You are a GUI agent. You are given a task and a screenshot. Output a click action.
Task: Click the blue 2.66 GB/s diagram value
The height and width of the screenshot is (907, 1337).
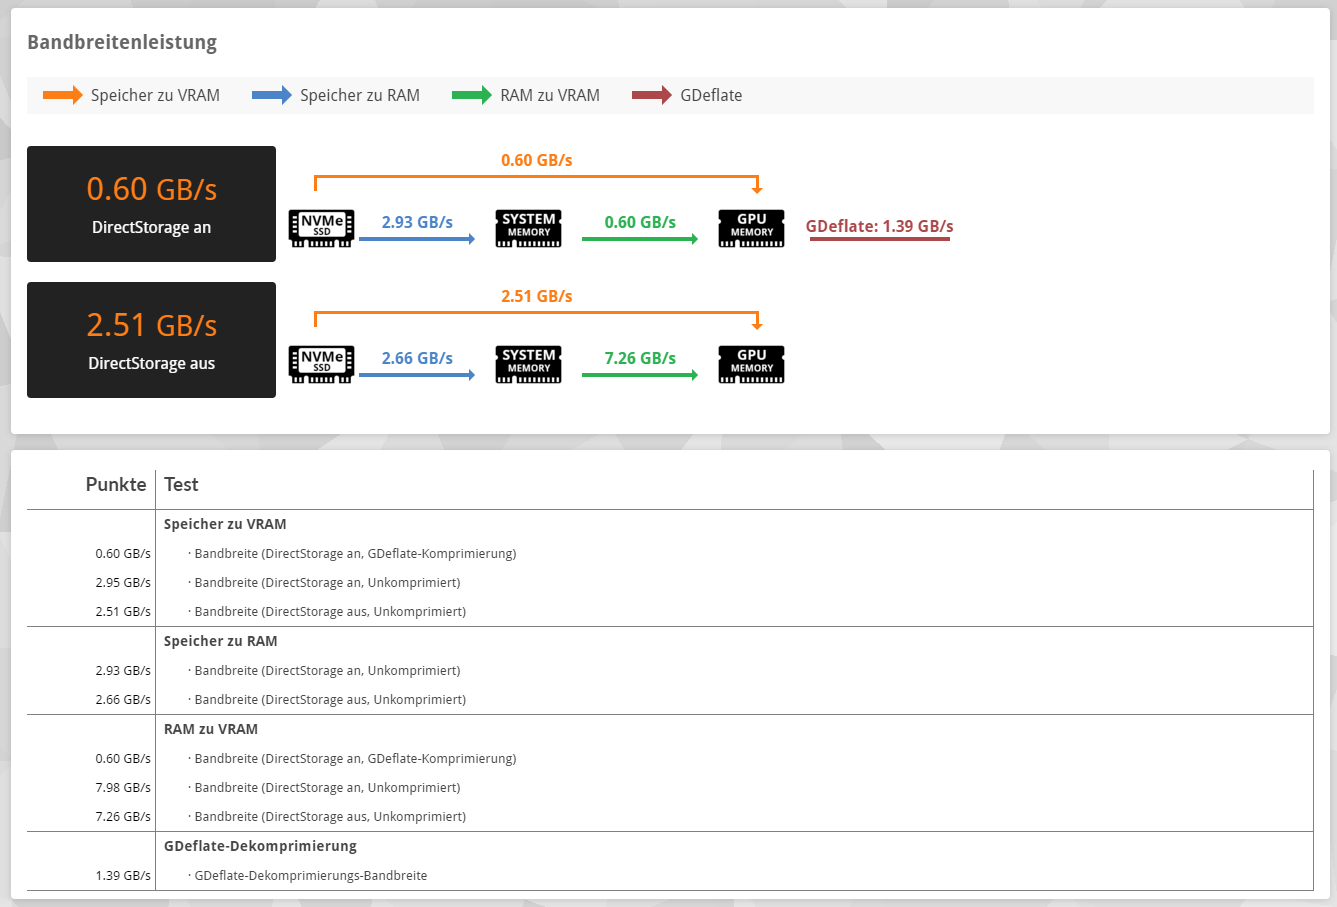click(417, 358)
